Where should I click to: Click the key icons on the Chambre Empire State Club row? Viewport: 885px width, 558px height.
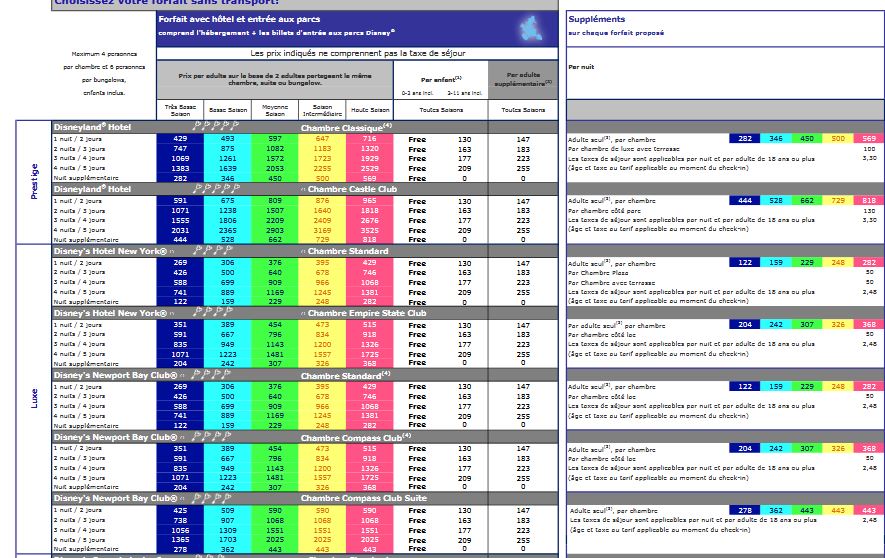(x=212, y=312)
